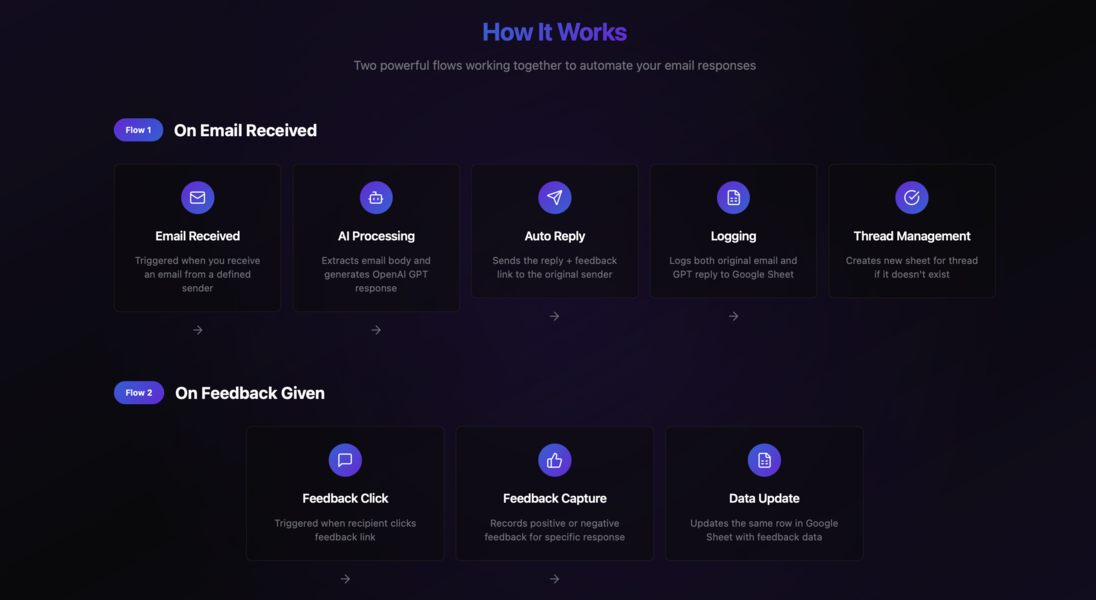Screen dimensions: 1096x600
Task: Click the checkmark circle Thread Management icon
Action: point(911,198)
